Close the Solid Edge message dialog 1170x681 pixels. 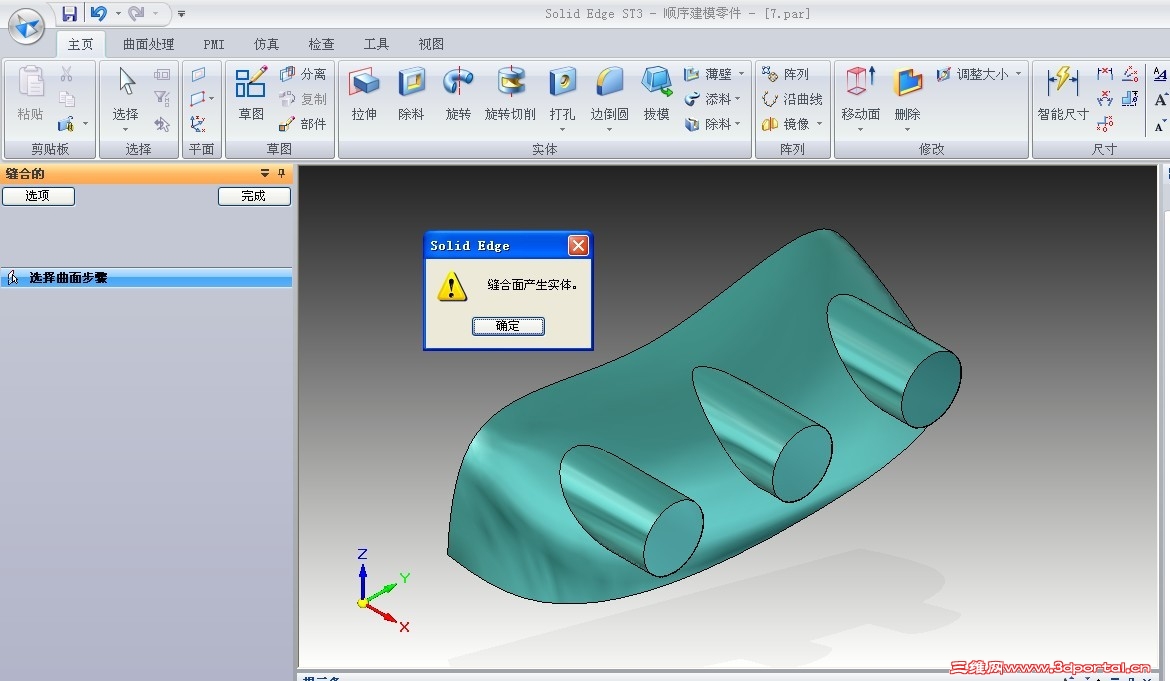coord(578,245)
